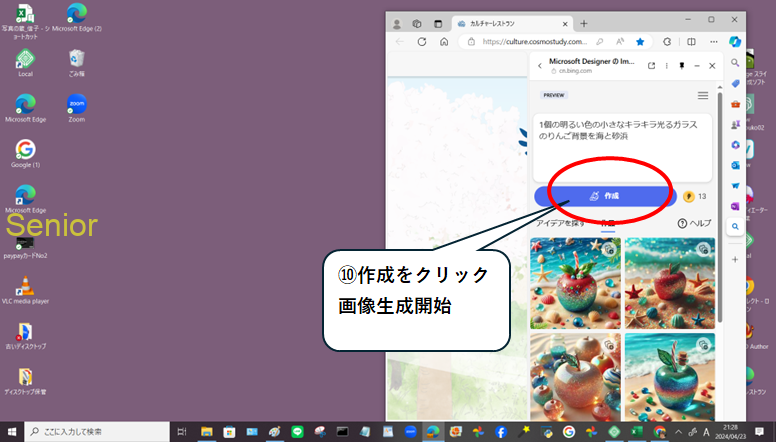Image resolution: width=776 pixels, height=442 pixels.
Task: Click the Designer panel vertical scrollbar
Action: pos(720,208)
